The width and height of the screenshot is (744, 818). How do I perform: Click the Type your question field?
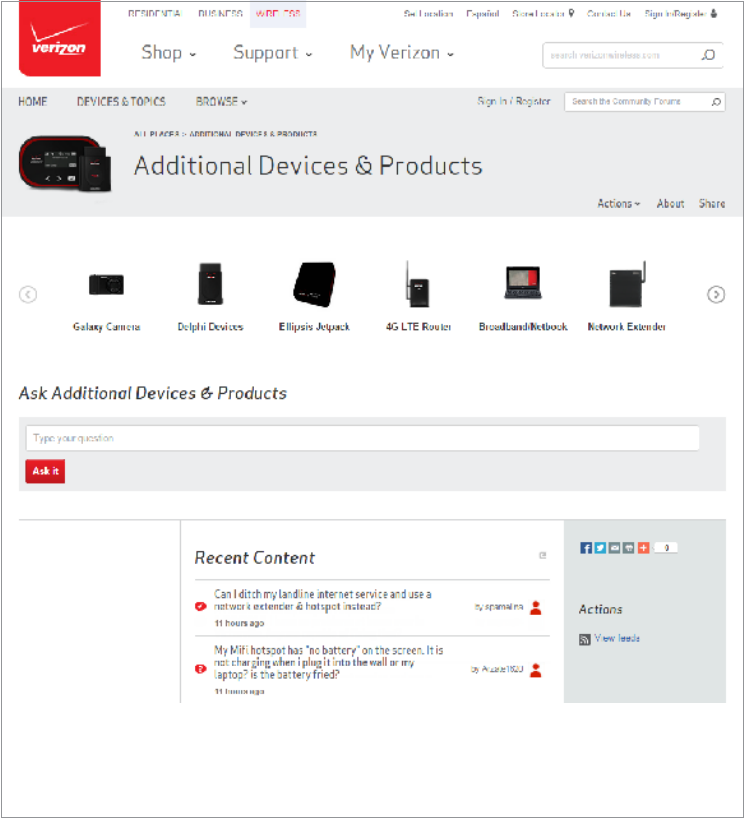(363, 438)
